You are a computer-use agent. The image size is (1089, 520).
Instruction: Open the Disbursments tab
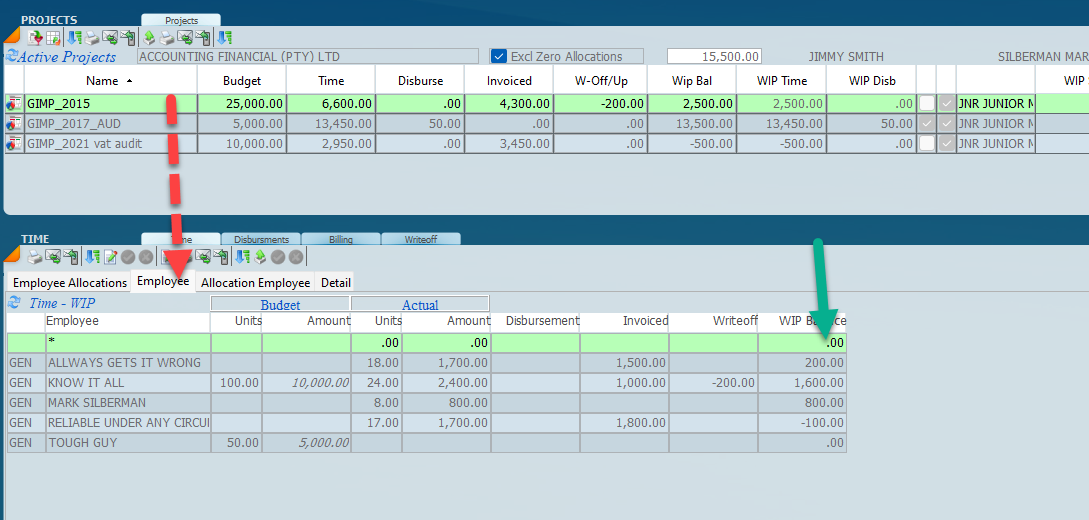point(261,240)
